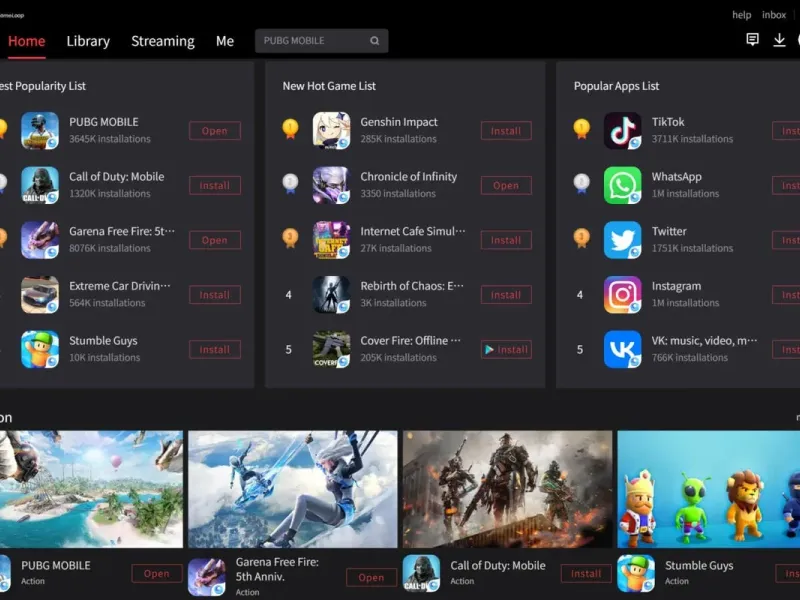This screenshot has width=800, height=600.
Task: Install Cover Fire: Offline
Action: click(x=506, y=349)
